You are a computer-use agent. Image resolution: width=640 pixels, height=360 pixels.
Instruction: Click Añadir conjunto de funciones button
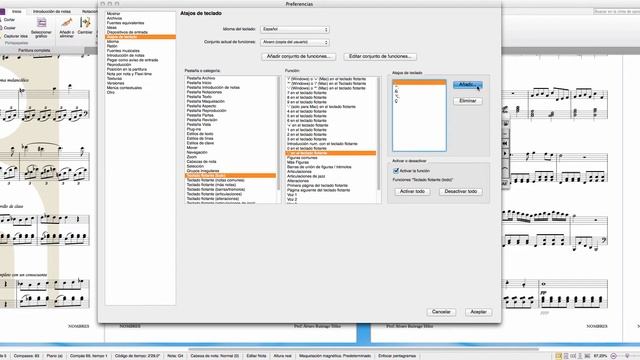(299, 56)
